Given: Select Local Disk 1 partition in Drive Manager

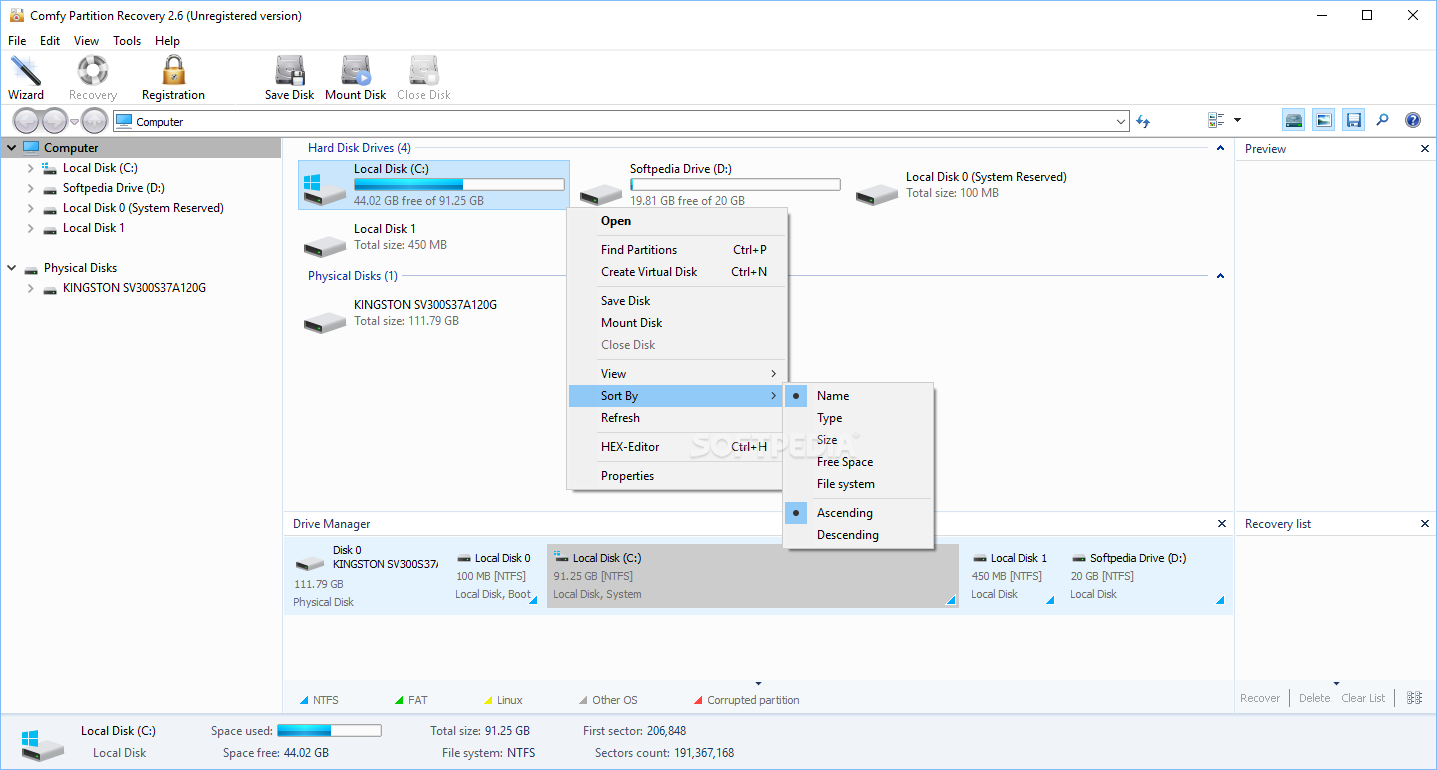Looking at the screenshot, I should tap(1011, 576).
